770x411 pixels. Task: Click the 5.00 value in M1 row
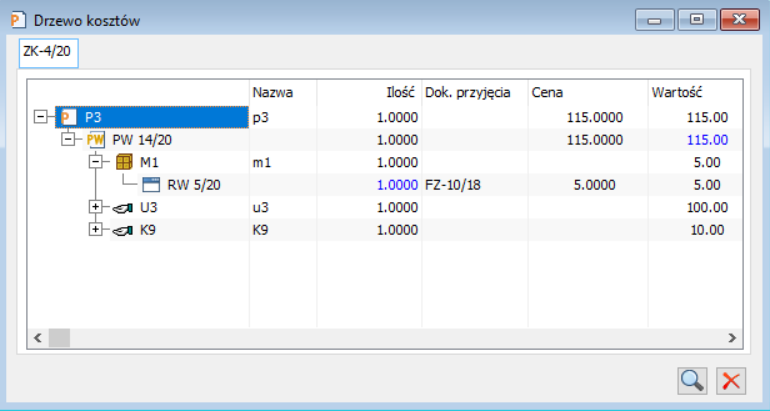[707, 163]
